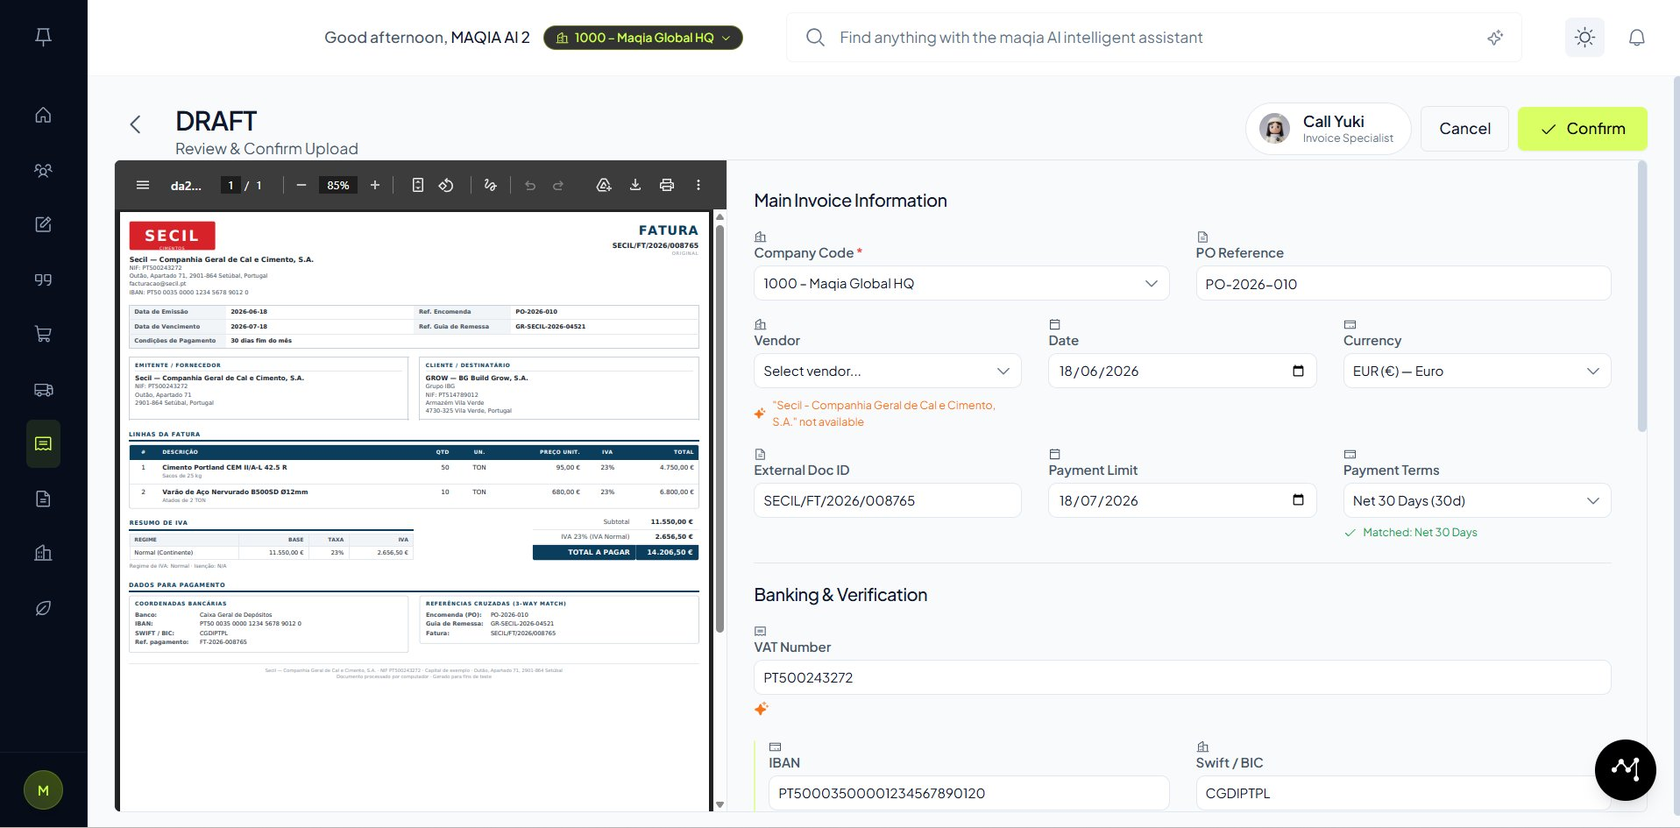Click "TOTAL A PAGAR" in the invoice PDF
1680x828 pixels.
[599, 552]
